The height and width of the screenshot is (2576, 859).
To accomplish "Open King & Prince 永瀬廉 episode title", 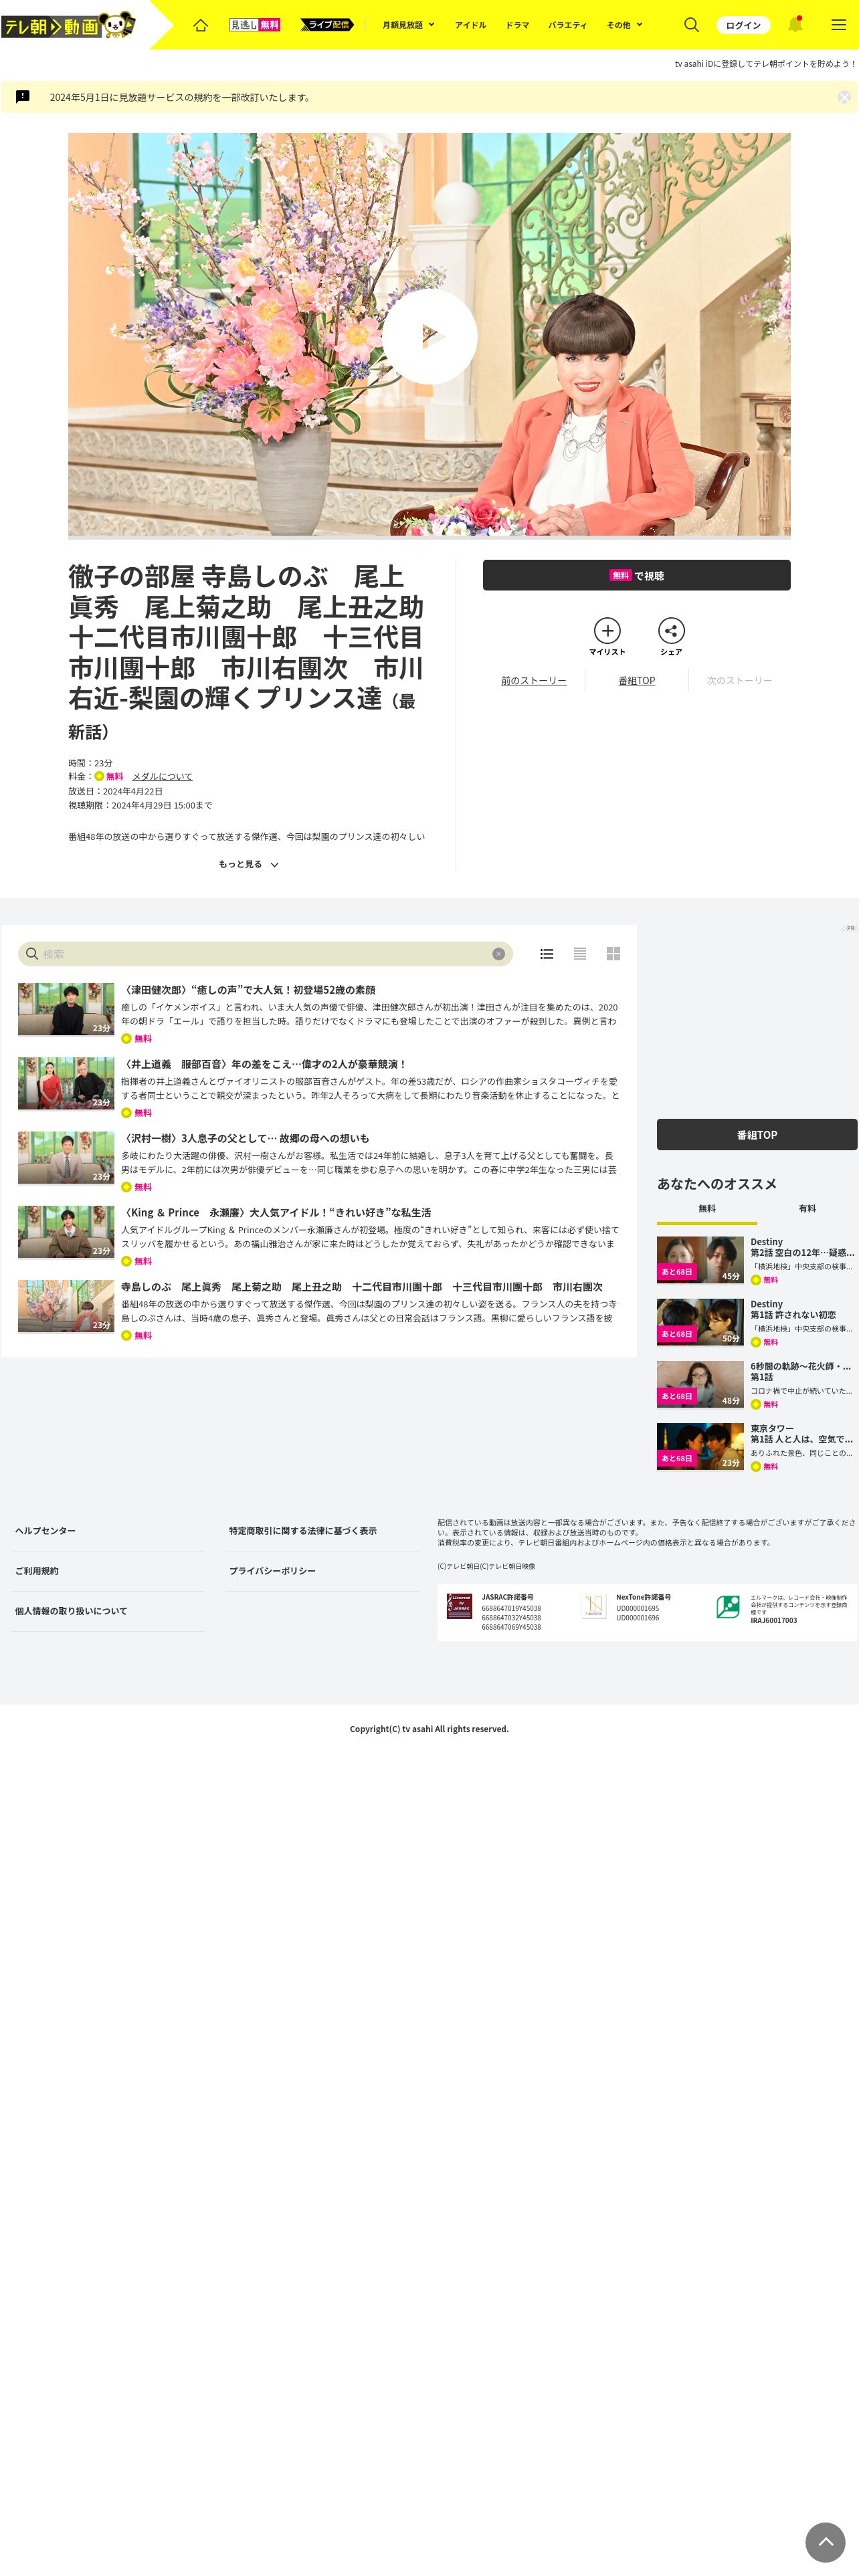I will [x=276, y=1212].
